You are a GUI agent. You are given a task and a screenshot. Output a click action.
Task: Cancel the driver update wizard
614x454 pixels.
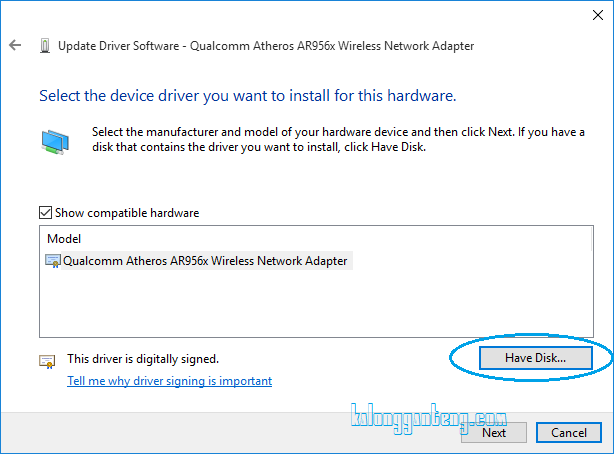click(569, 432)
